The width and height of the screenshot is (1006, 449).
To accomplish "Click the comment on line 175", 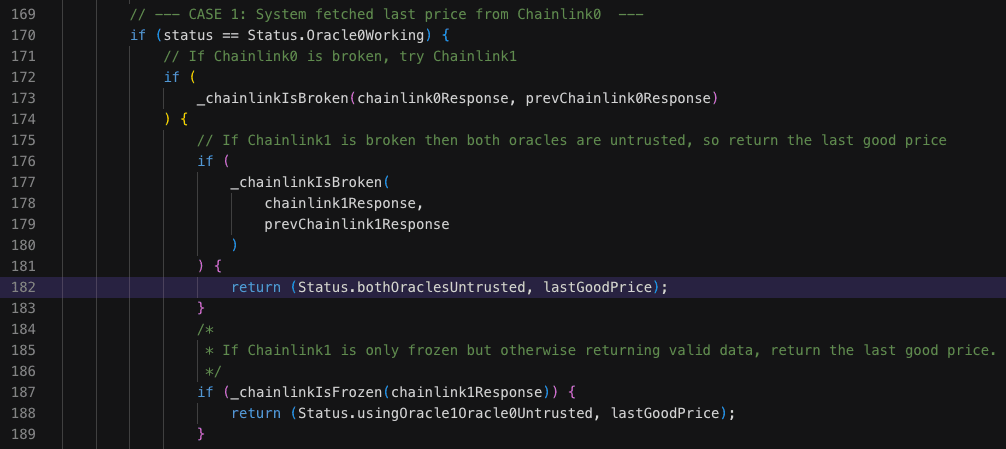I will 572,140.
